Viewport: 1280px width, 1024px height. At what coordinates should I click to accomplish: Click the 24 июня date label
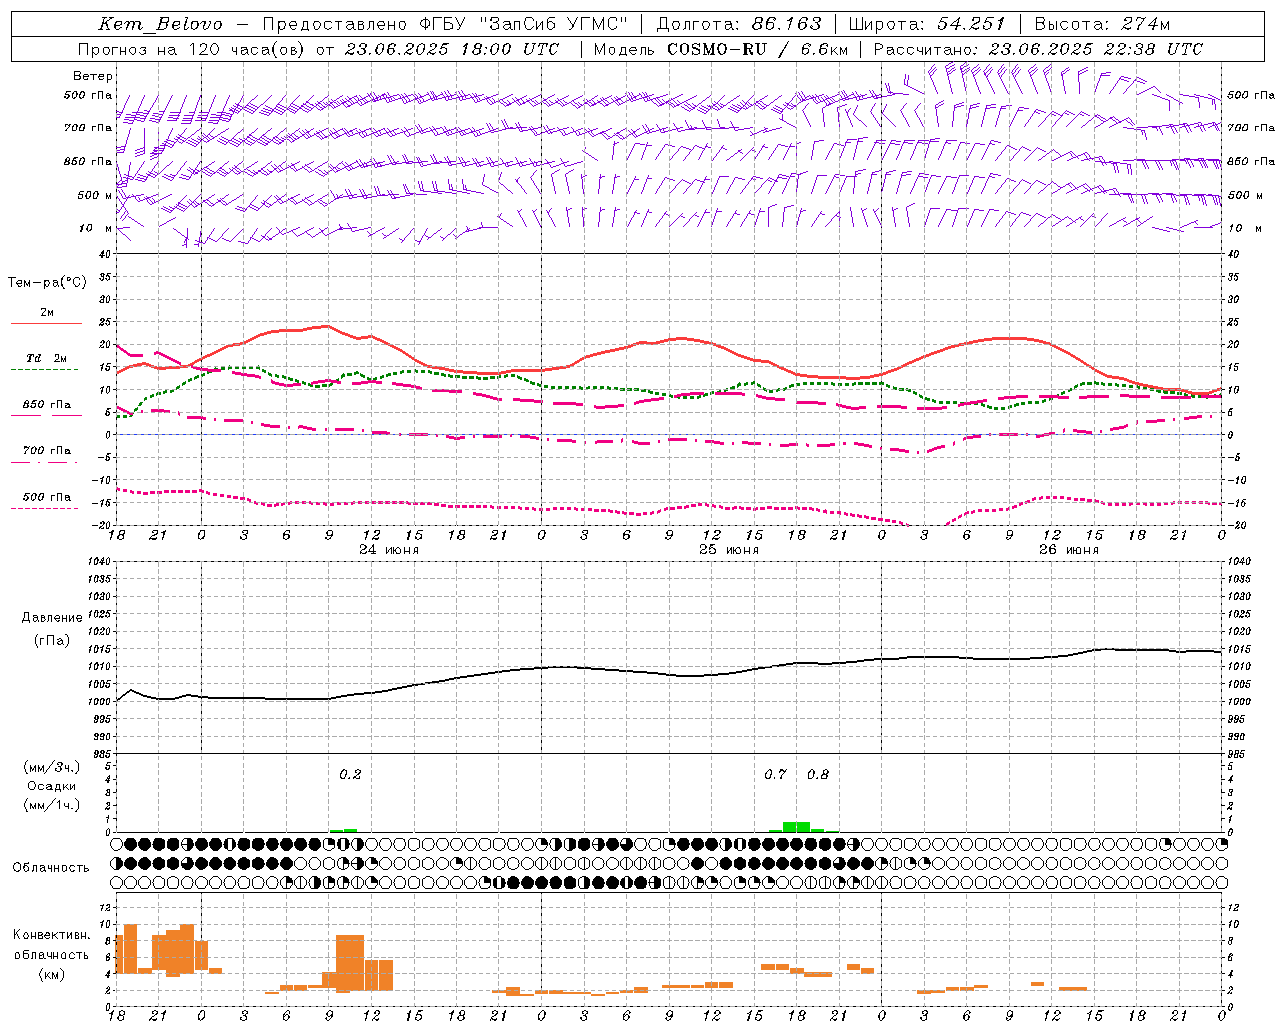[389, 550]
